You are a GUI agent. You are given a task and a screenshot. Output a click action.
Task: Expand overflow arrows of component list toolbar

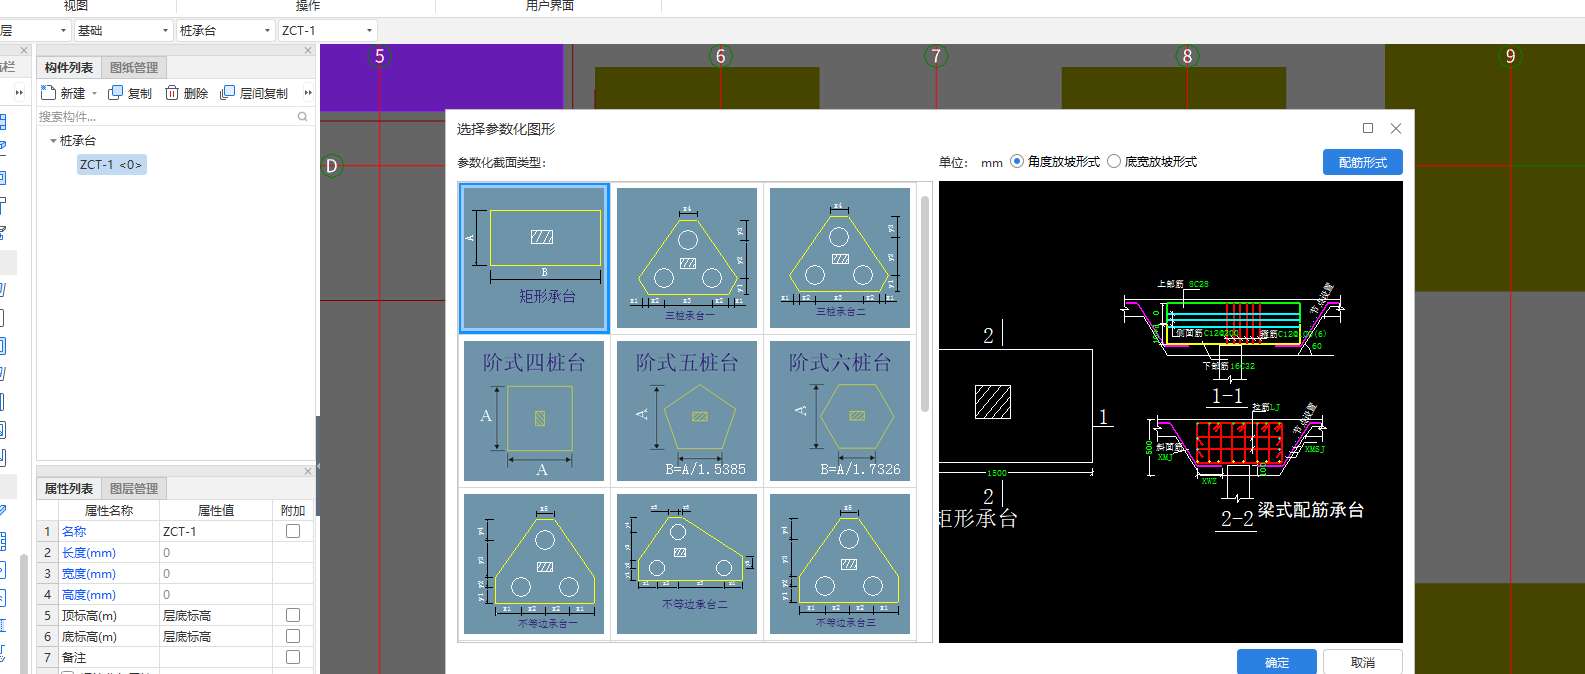pyautogui.click(x=308, y=93)
